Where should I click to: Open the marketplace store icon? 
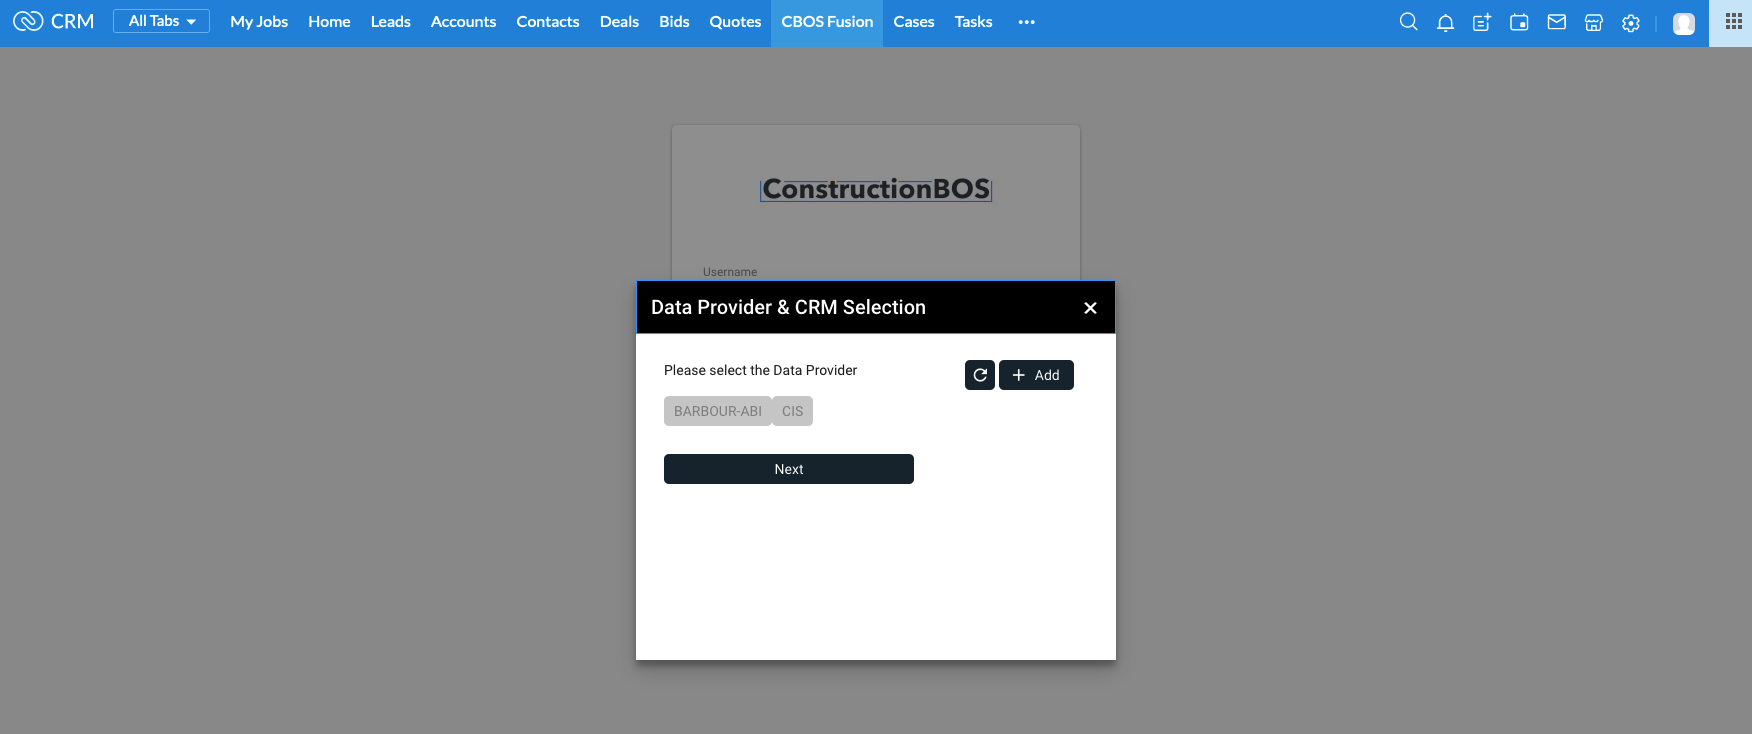1594,22
